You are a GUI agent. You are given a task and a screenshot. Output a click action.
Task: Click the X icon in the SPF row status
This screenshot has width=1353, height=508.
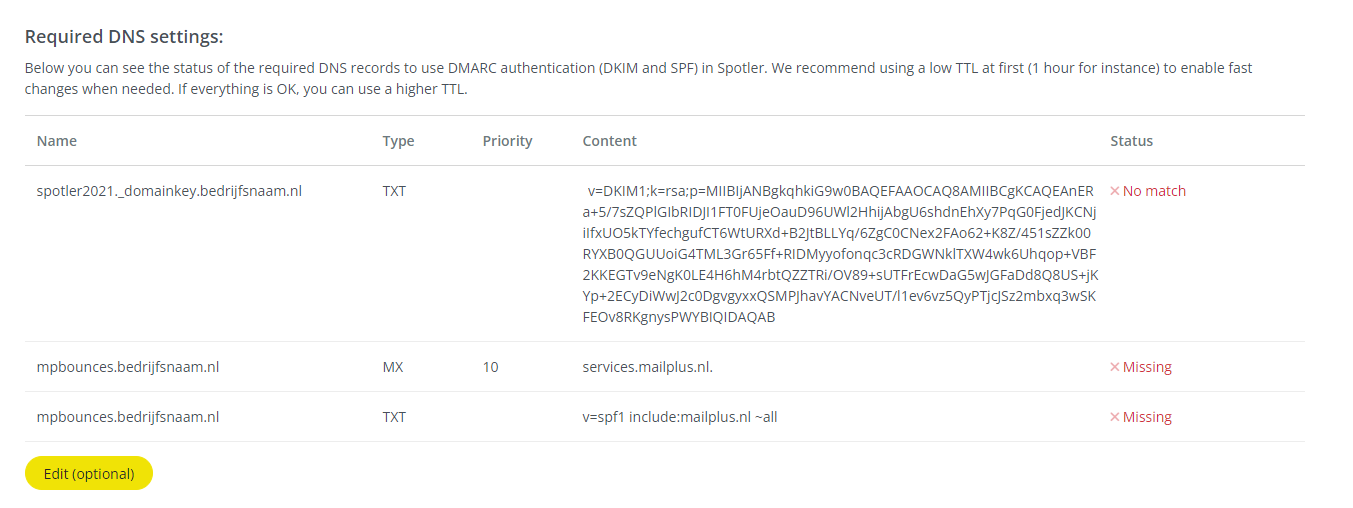[x=1115, y=417]
